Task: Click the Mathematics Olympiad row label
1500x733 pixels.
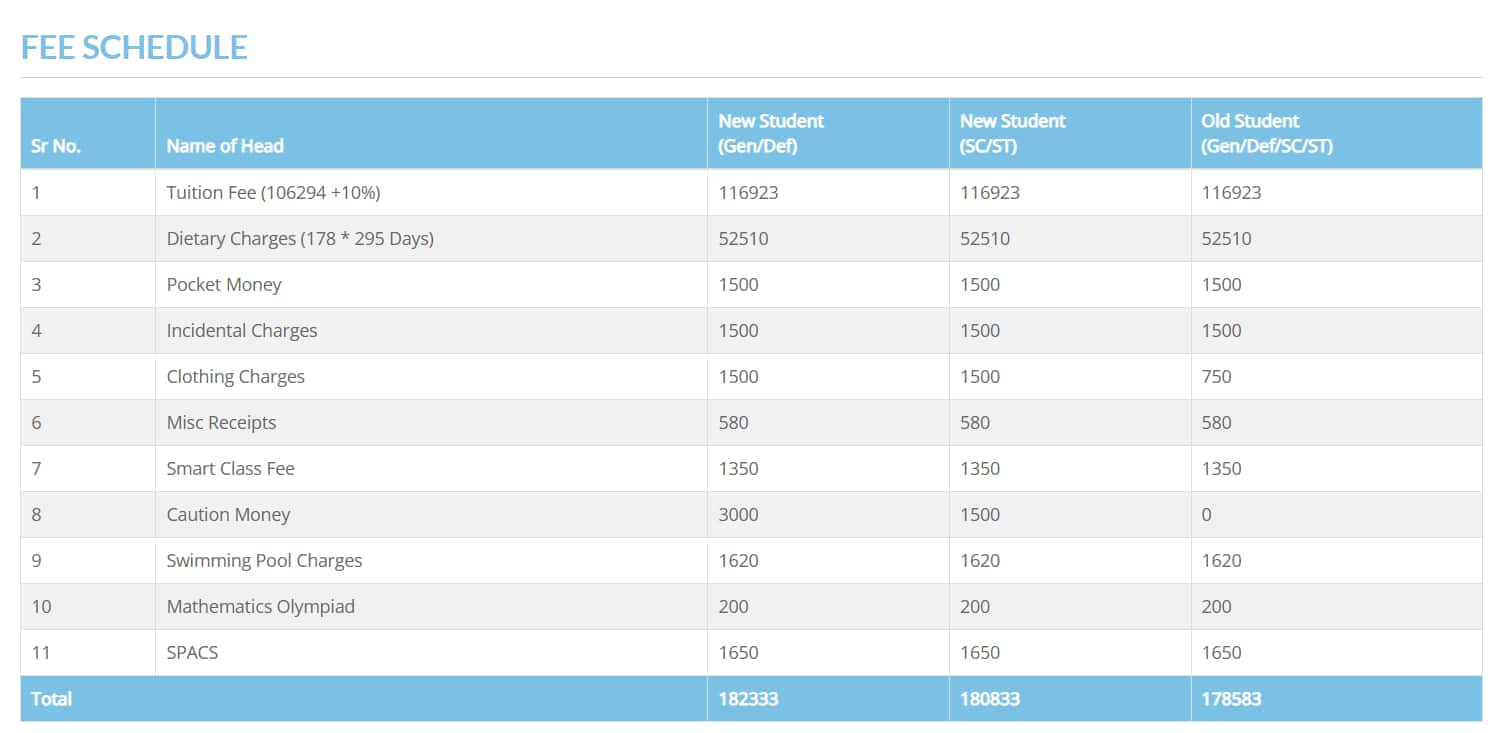Action: [x=261, y=607]
